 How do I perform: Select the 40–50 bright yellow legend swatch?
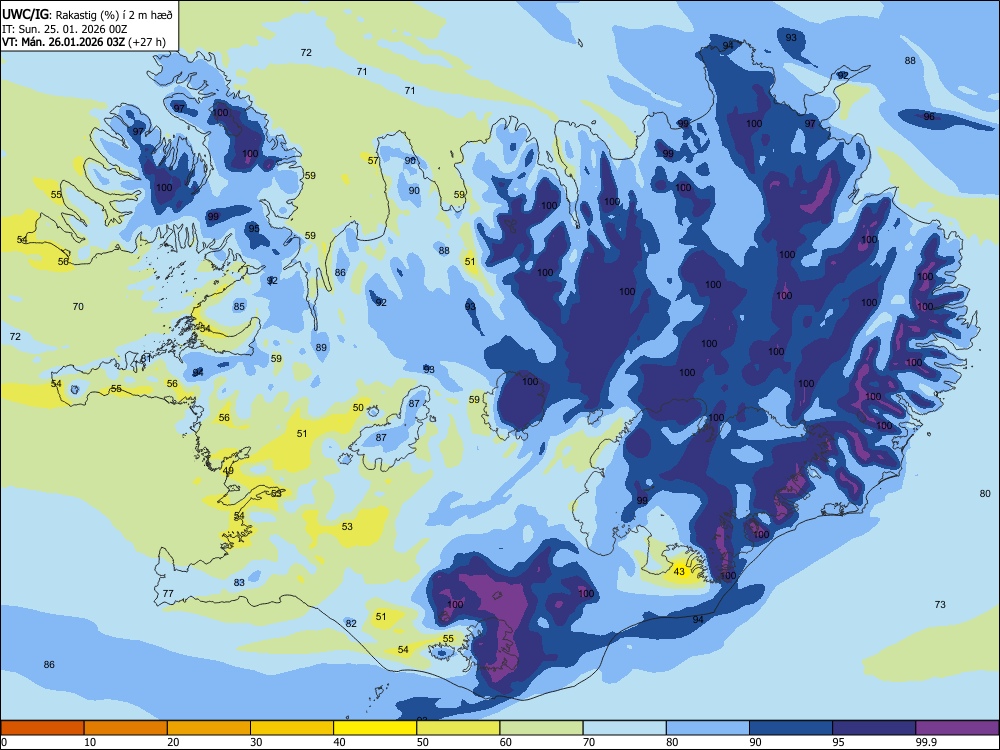click(x=375, y=728)
